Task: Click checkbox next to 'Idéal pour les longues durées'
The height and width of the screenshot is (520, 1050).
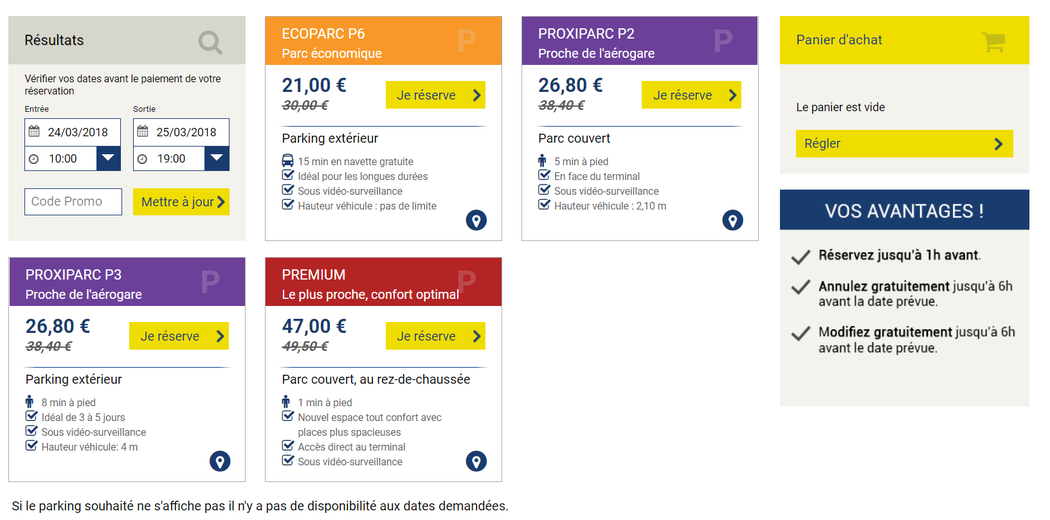Action: [x=288, y=176]
